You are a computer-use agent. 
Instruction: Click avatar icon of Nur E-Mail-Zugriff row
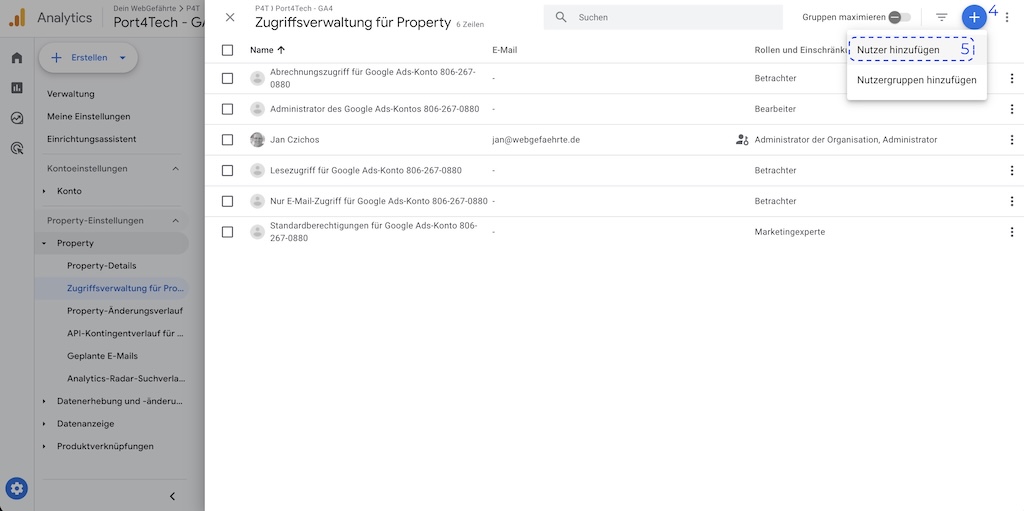click(257, 201)
